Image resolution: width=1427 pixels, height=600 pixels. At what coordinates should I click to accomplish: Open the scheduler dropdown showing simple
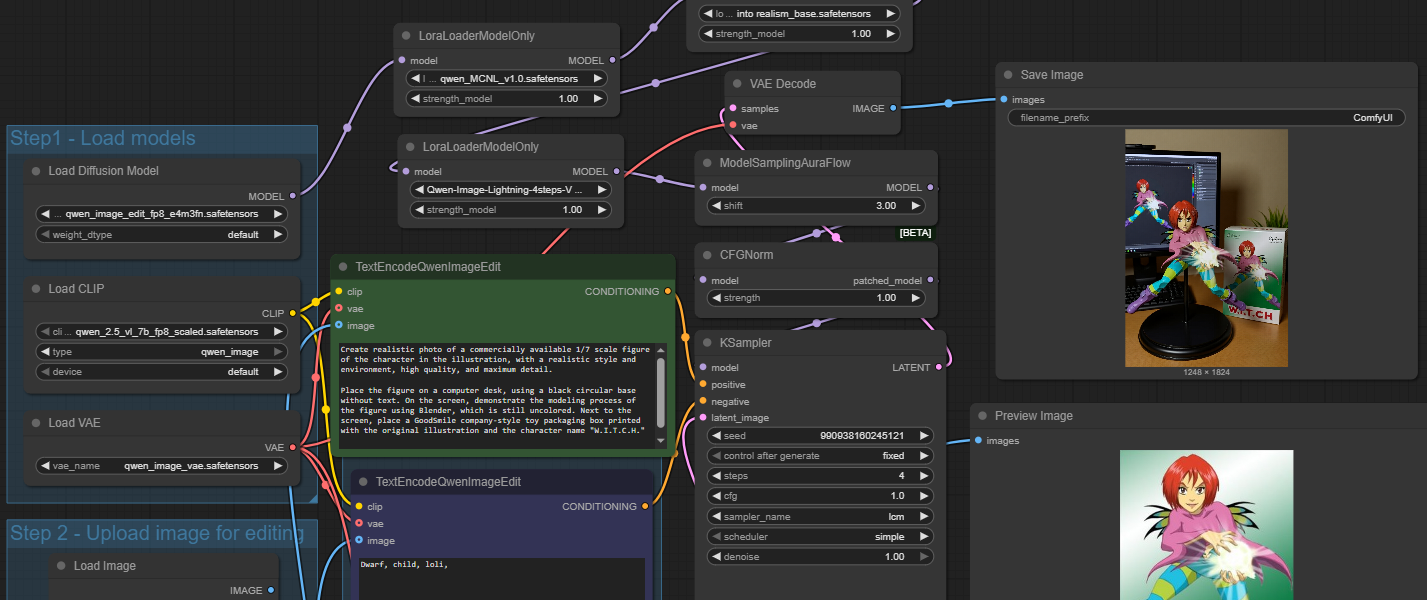click(820, 536)
